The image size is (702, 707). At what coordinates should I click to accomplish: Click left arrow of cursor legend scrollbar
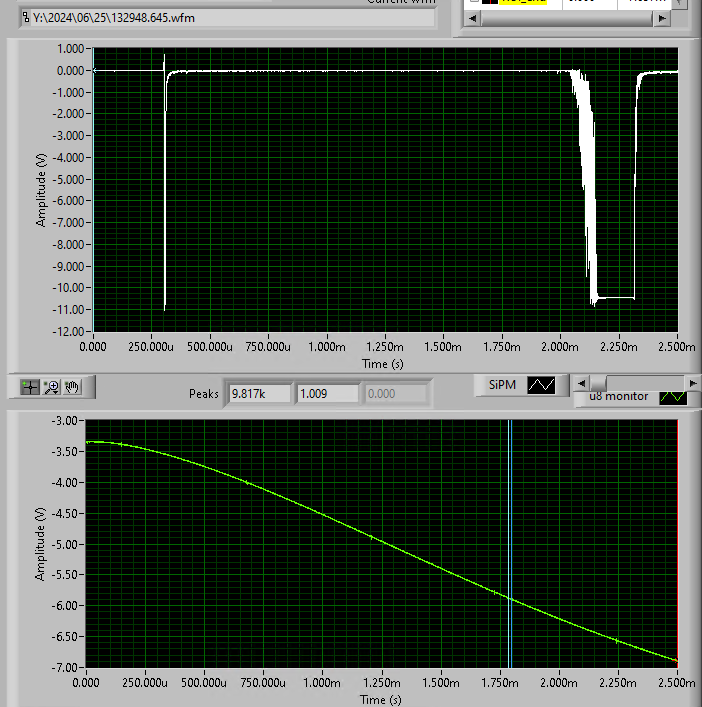click(473, 18)
